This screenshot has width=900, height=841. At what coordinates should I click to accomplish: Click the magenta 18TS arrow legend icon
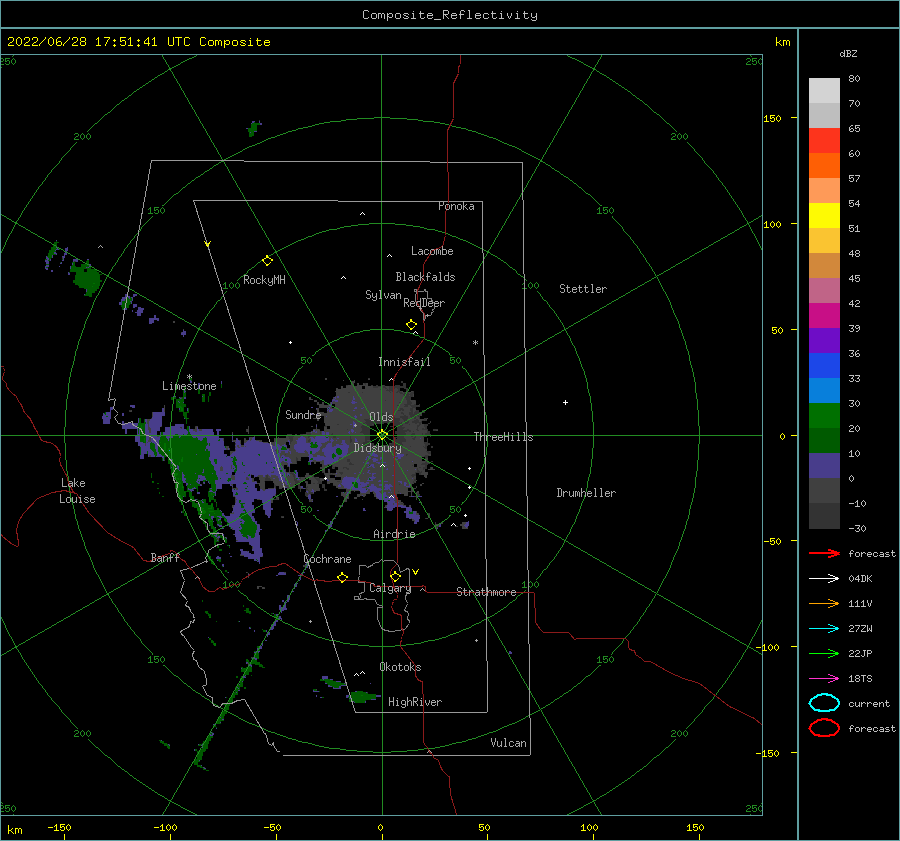point(824,678)
